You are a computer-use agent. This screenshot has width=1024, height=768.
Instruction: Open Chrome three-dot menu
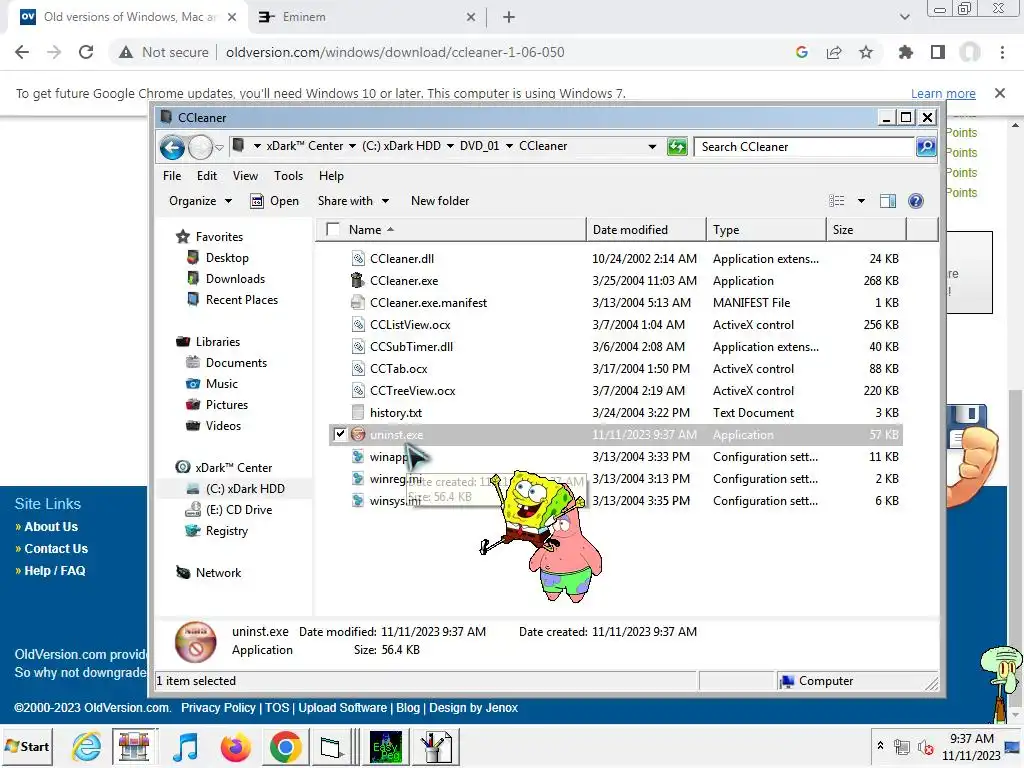click(x=1002, y=52)
